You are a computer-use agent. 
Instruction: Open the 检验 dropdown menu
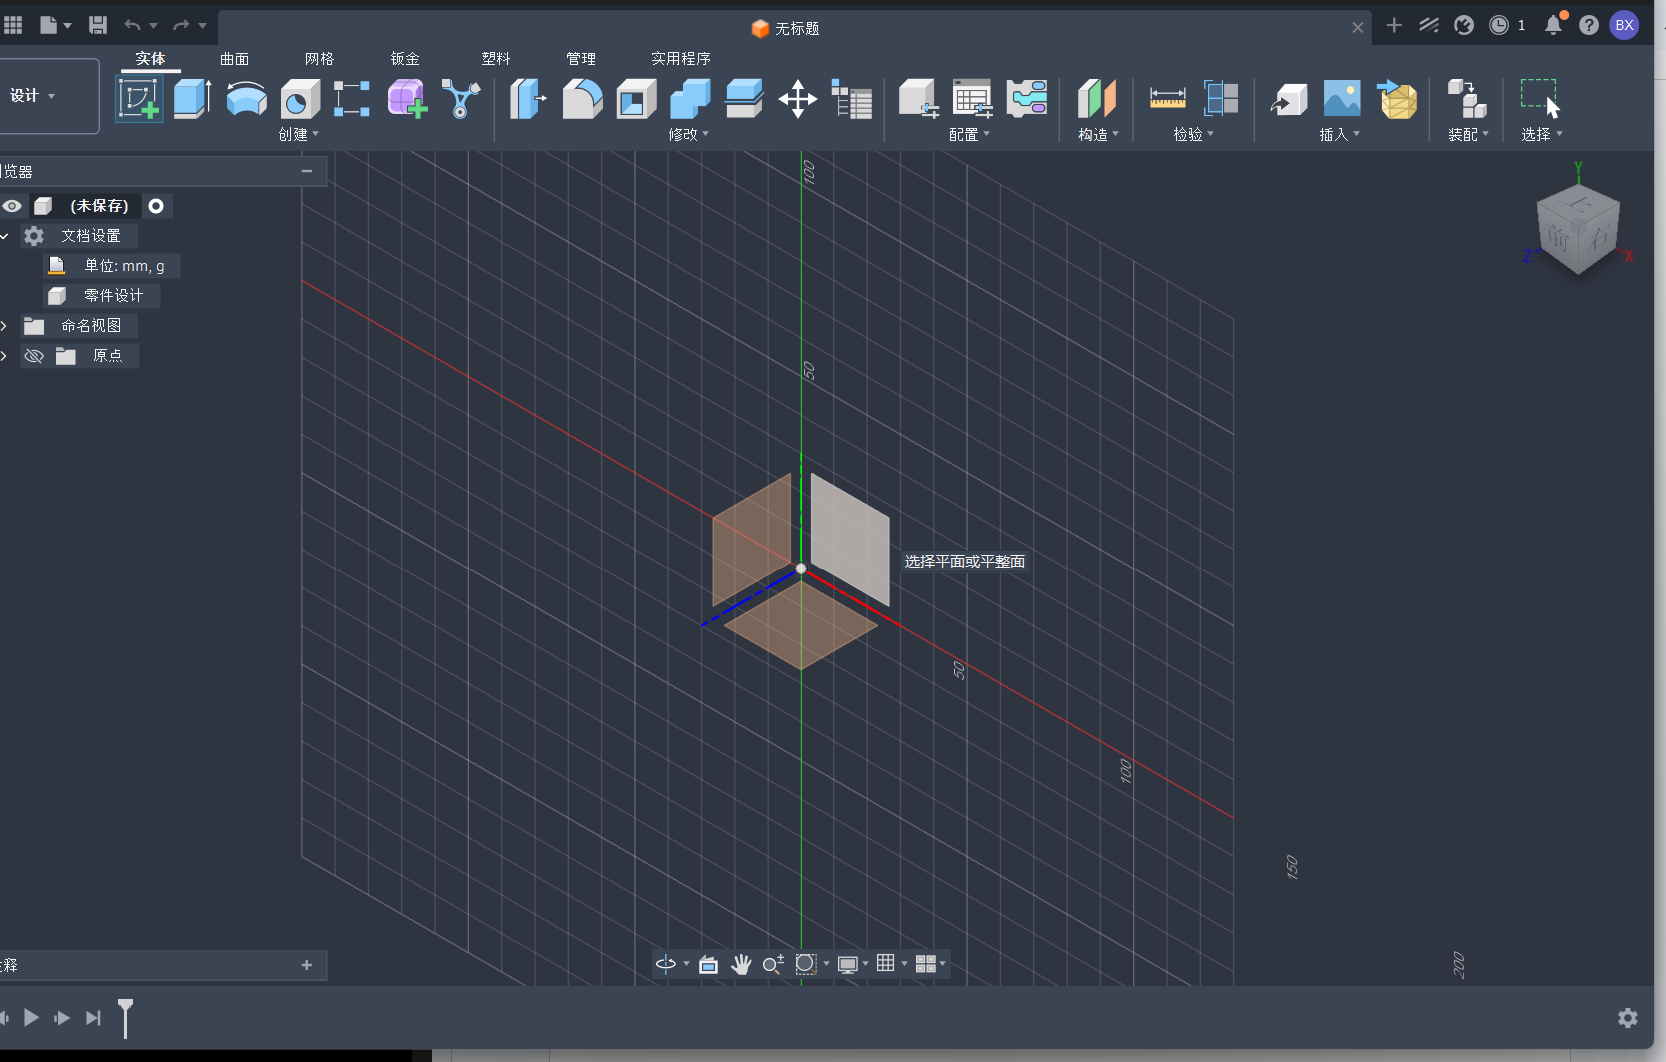tap(1193, 134)
